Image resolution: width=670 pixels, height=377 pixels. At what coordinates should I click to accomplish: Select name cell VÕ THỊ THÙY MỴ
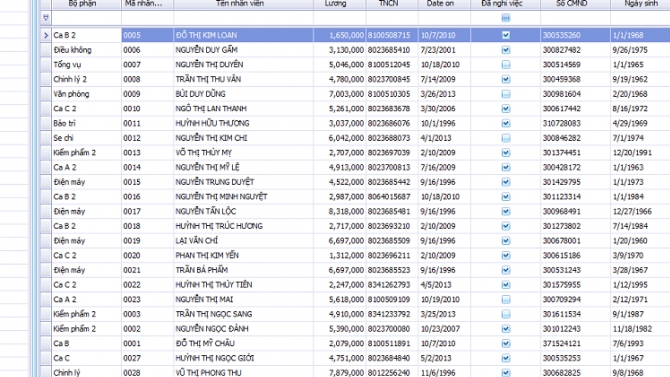[x=244, y=153]
